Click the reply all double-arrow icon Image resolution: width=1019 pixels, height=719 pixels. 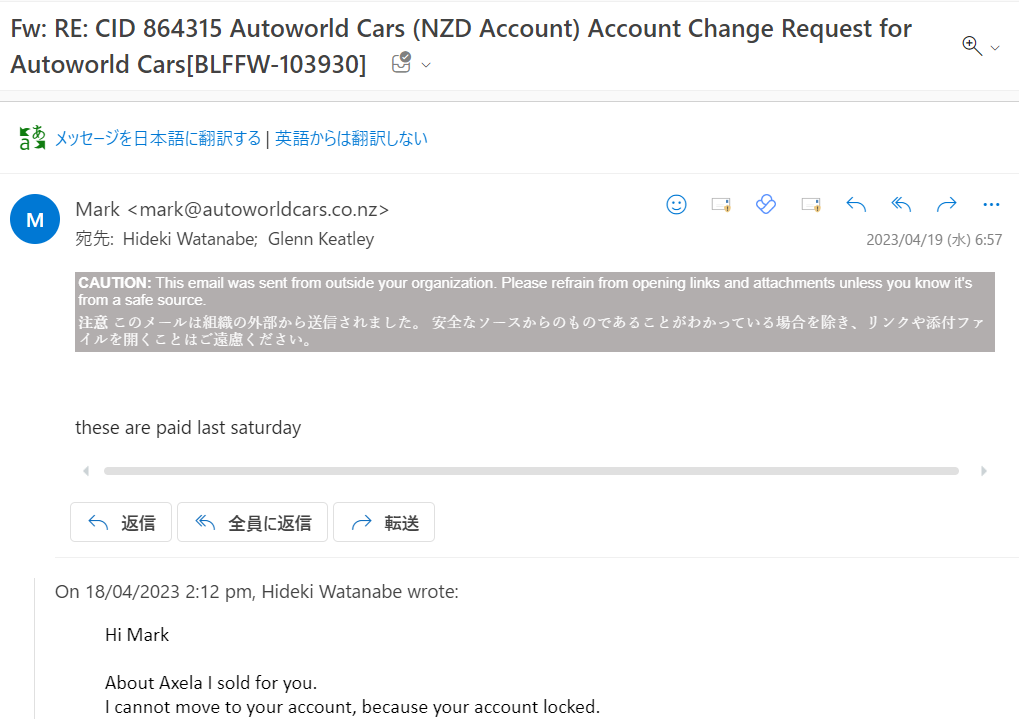pyautogui.click(x=901, y=205)
